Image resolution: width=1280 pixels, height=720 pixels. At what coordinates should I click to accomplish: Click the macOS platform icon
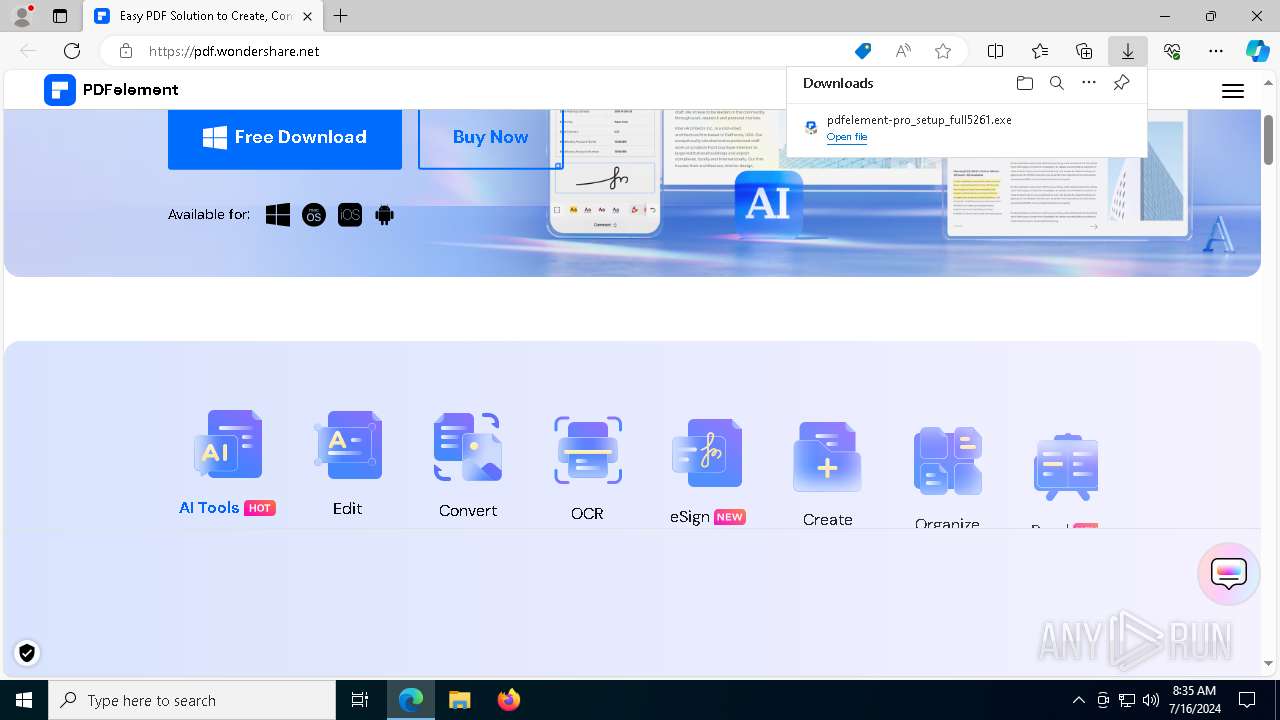tap(314, 215)
